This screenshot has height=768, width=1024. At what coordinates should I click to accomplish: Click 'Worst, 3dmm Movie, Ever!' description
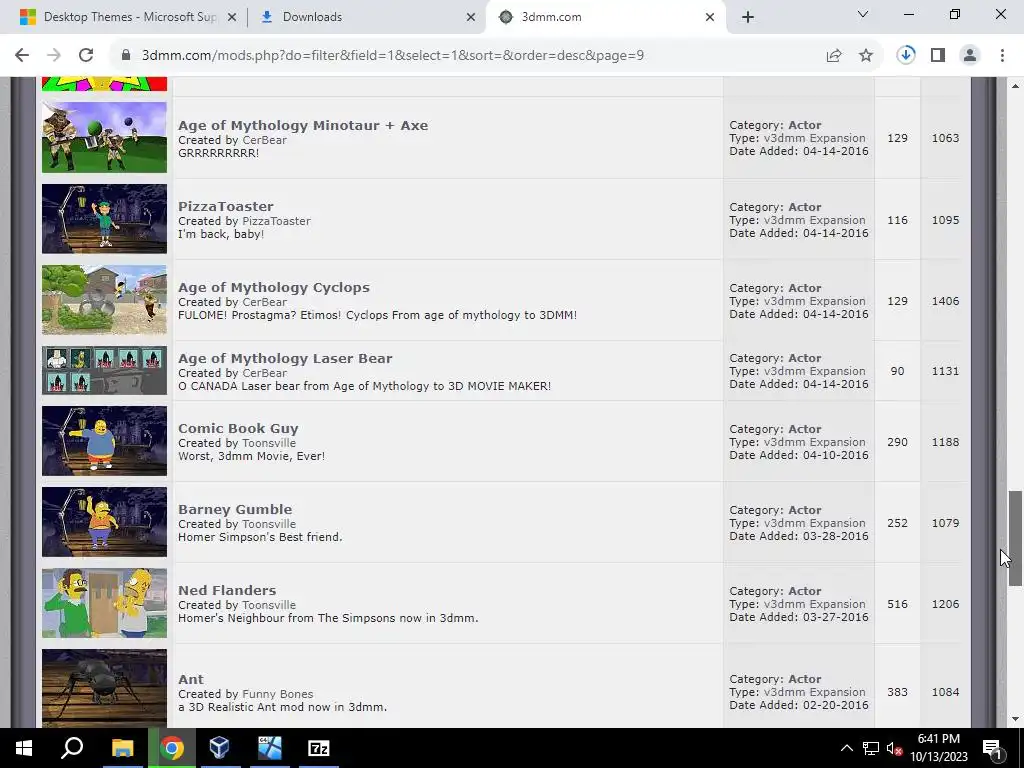click(x=251, y=456)
